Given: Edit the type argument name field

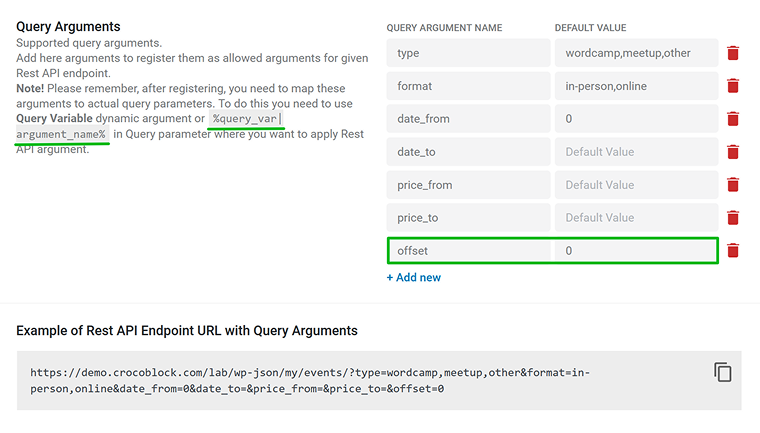Looking at the screenshot, I should (468, 53).
